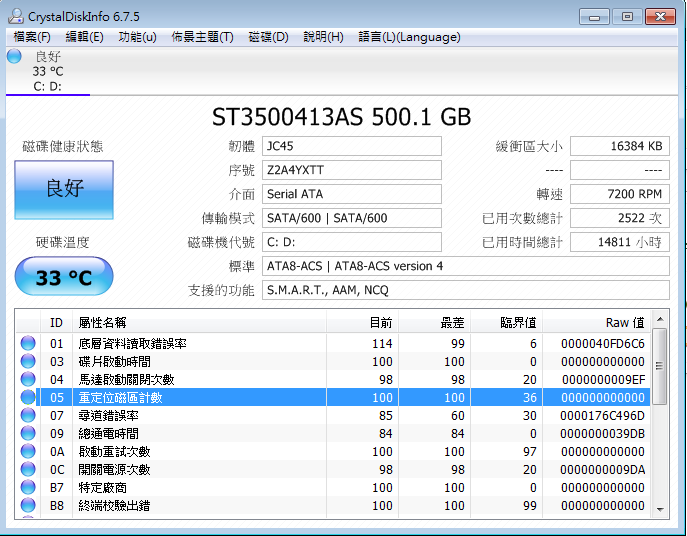Click the ID column header

pyautogui.click(x=57, y=323)
